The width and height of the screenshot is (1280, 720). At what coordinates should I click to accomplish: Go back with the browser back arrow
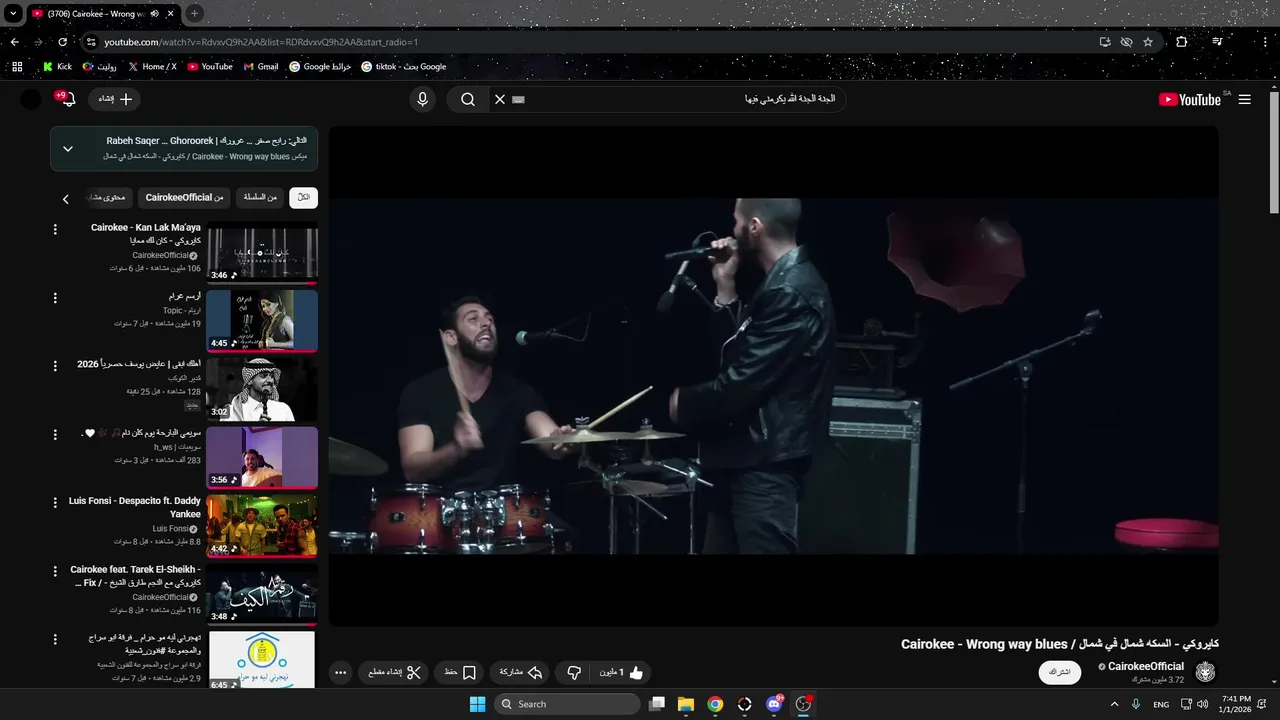(x=14, y=42)
